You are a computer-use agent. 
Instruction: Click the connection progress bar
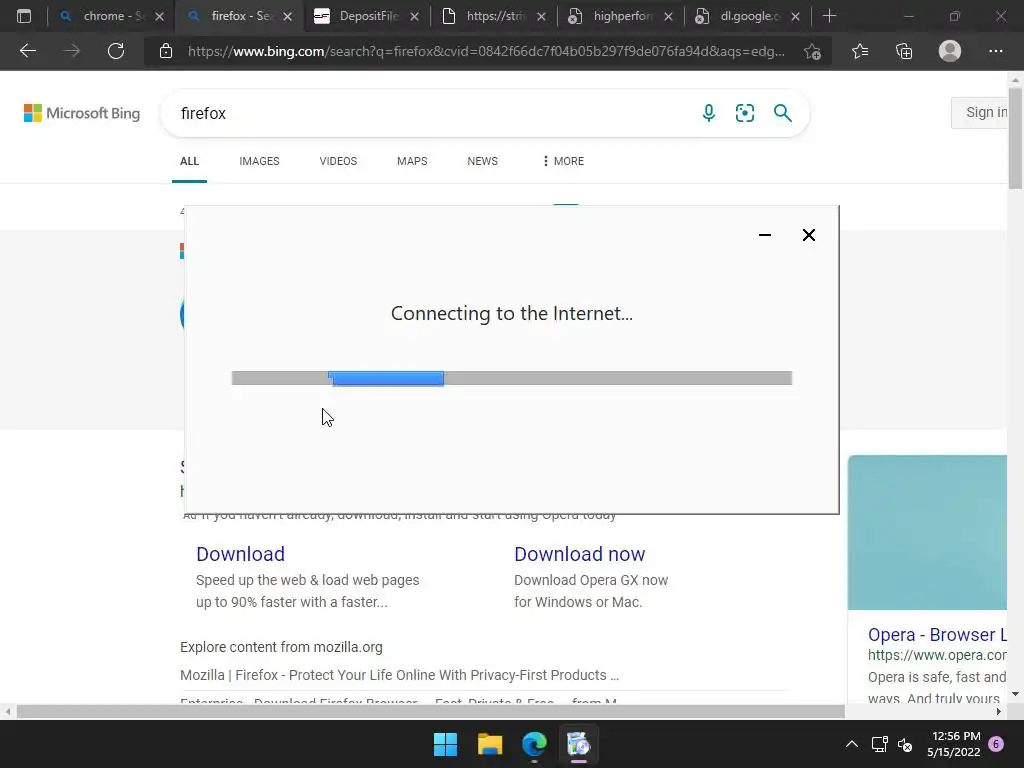pos(512,378)
